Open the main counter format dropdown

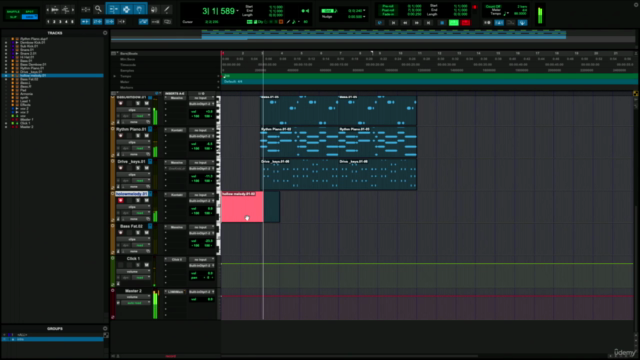238,11
